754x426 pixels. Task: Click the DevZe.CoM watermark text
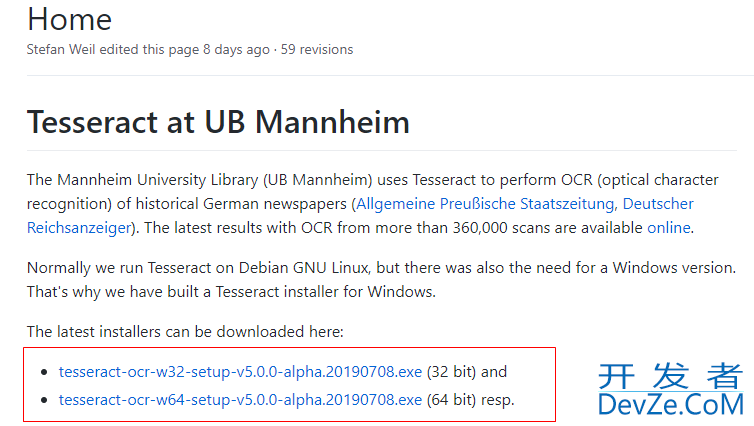tap(671, 404)
